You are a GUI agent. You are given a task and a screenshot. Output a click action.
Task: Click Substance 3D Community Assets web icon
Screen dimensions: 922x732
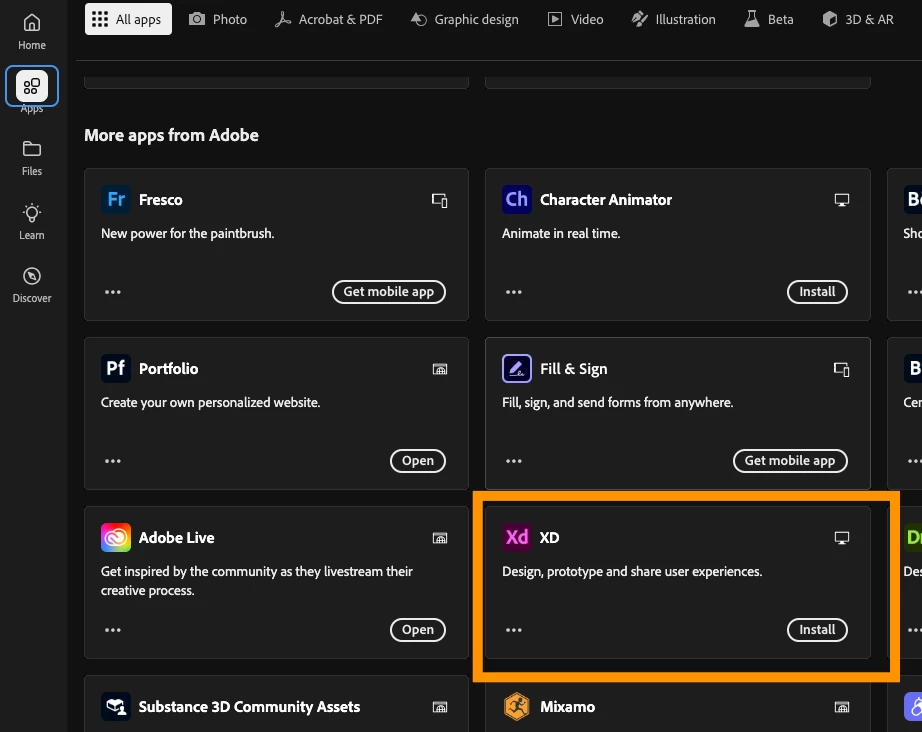[x=440, y=707]
